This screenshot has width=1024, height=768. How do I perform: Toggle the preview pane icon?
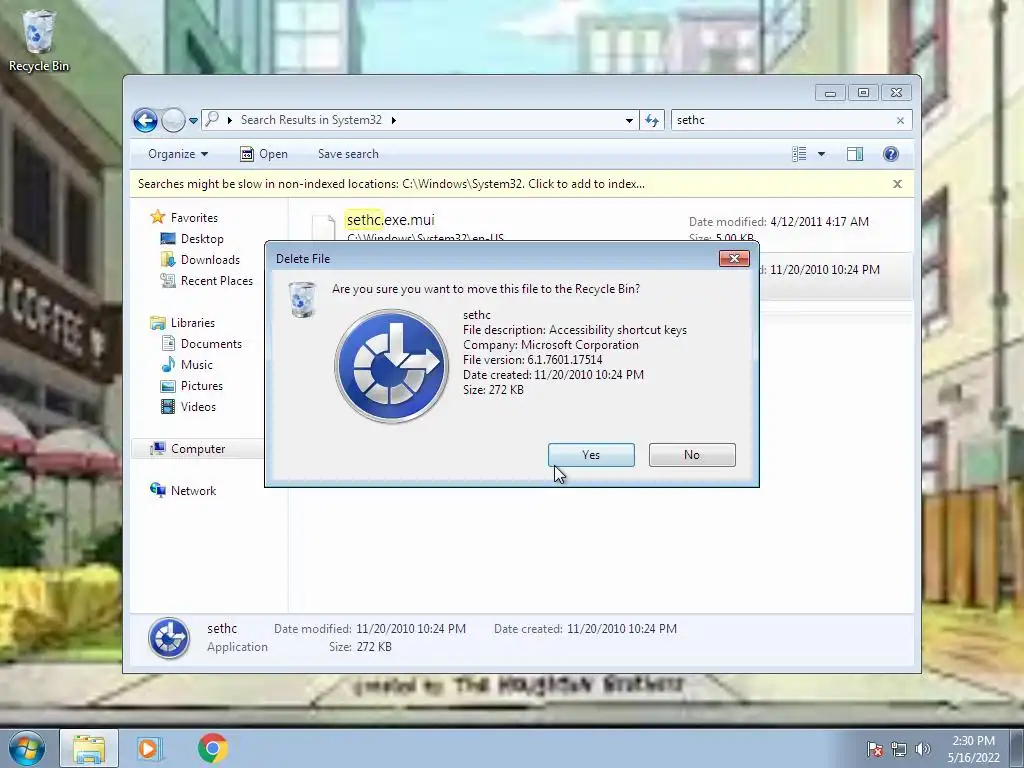pyautogui.click(x=855, y=154)
